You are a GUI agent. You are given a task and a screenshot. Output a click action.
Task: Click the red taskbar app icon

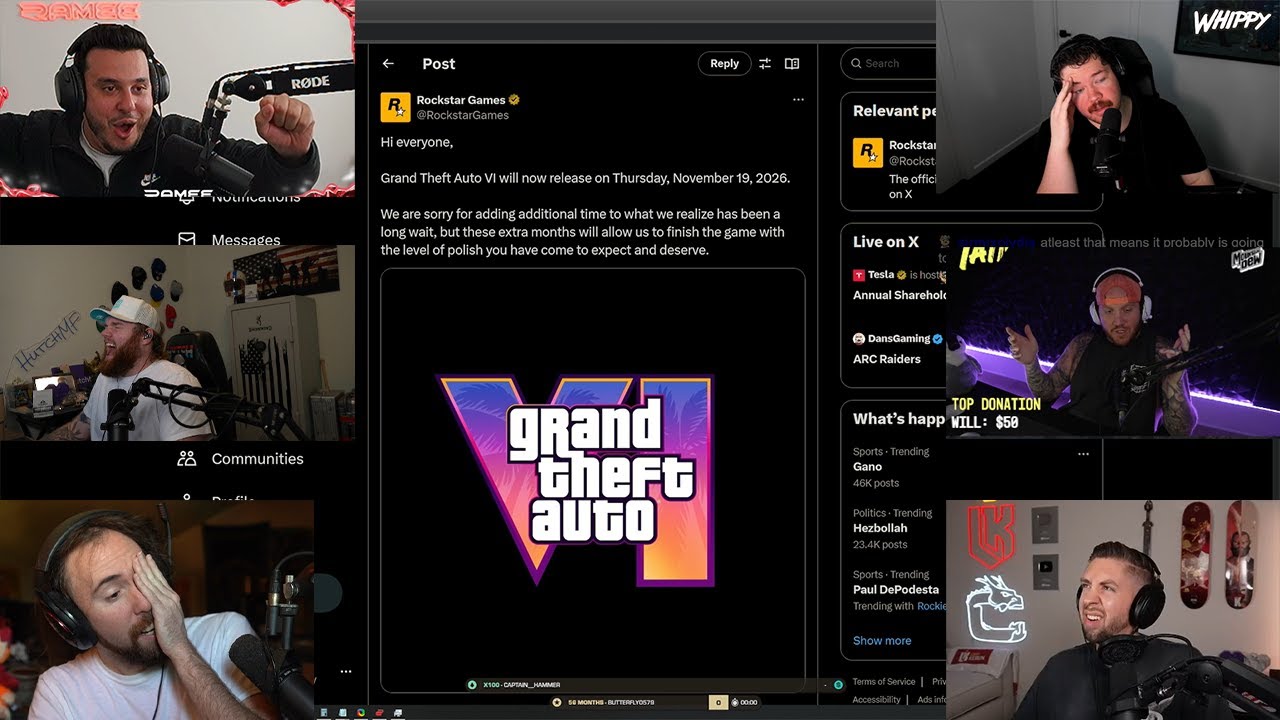click(379, 712)
